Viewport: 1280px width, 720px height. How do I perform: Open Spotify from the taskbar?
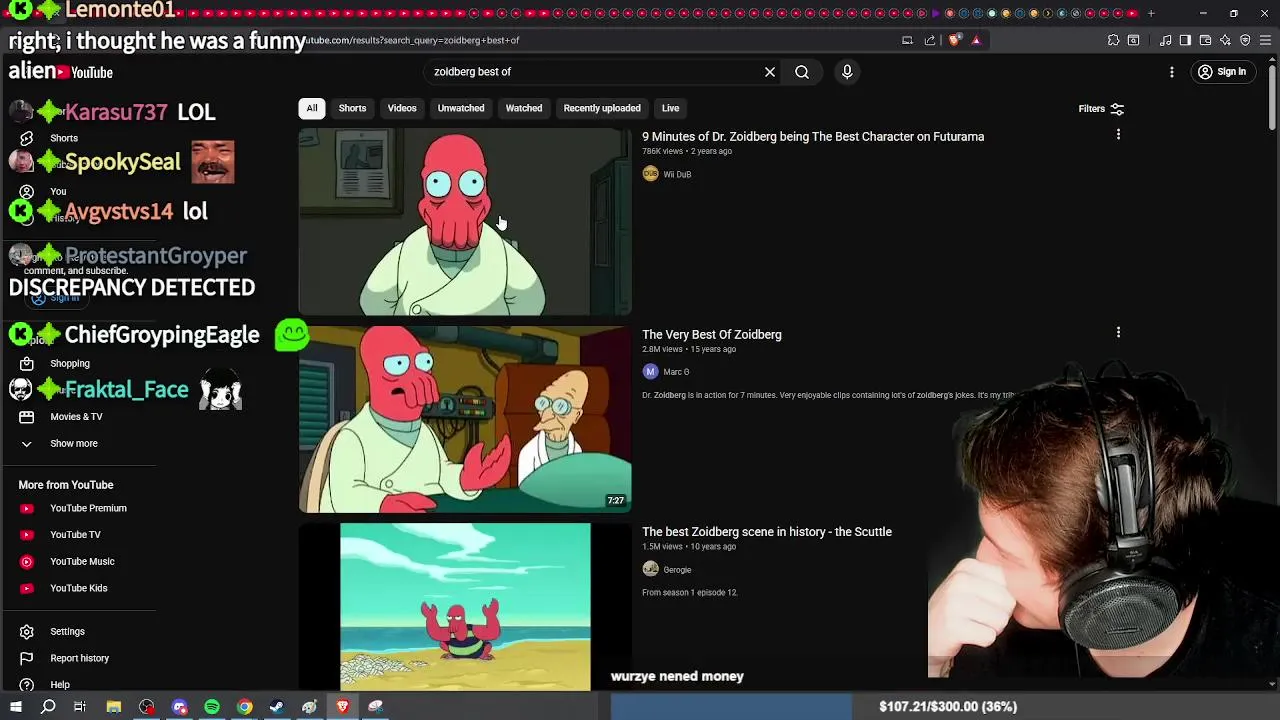click(212, 707)
